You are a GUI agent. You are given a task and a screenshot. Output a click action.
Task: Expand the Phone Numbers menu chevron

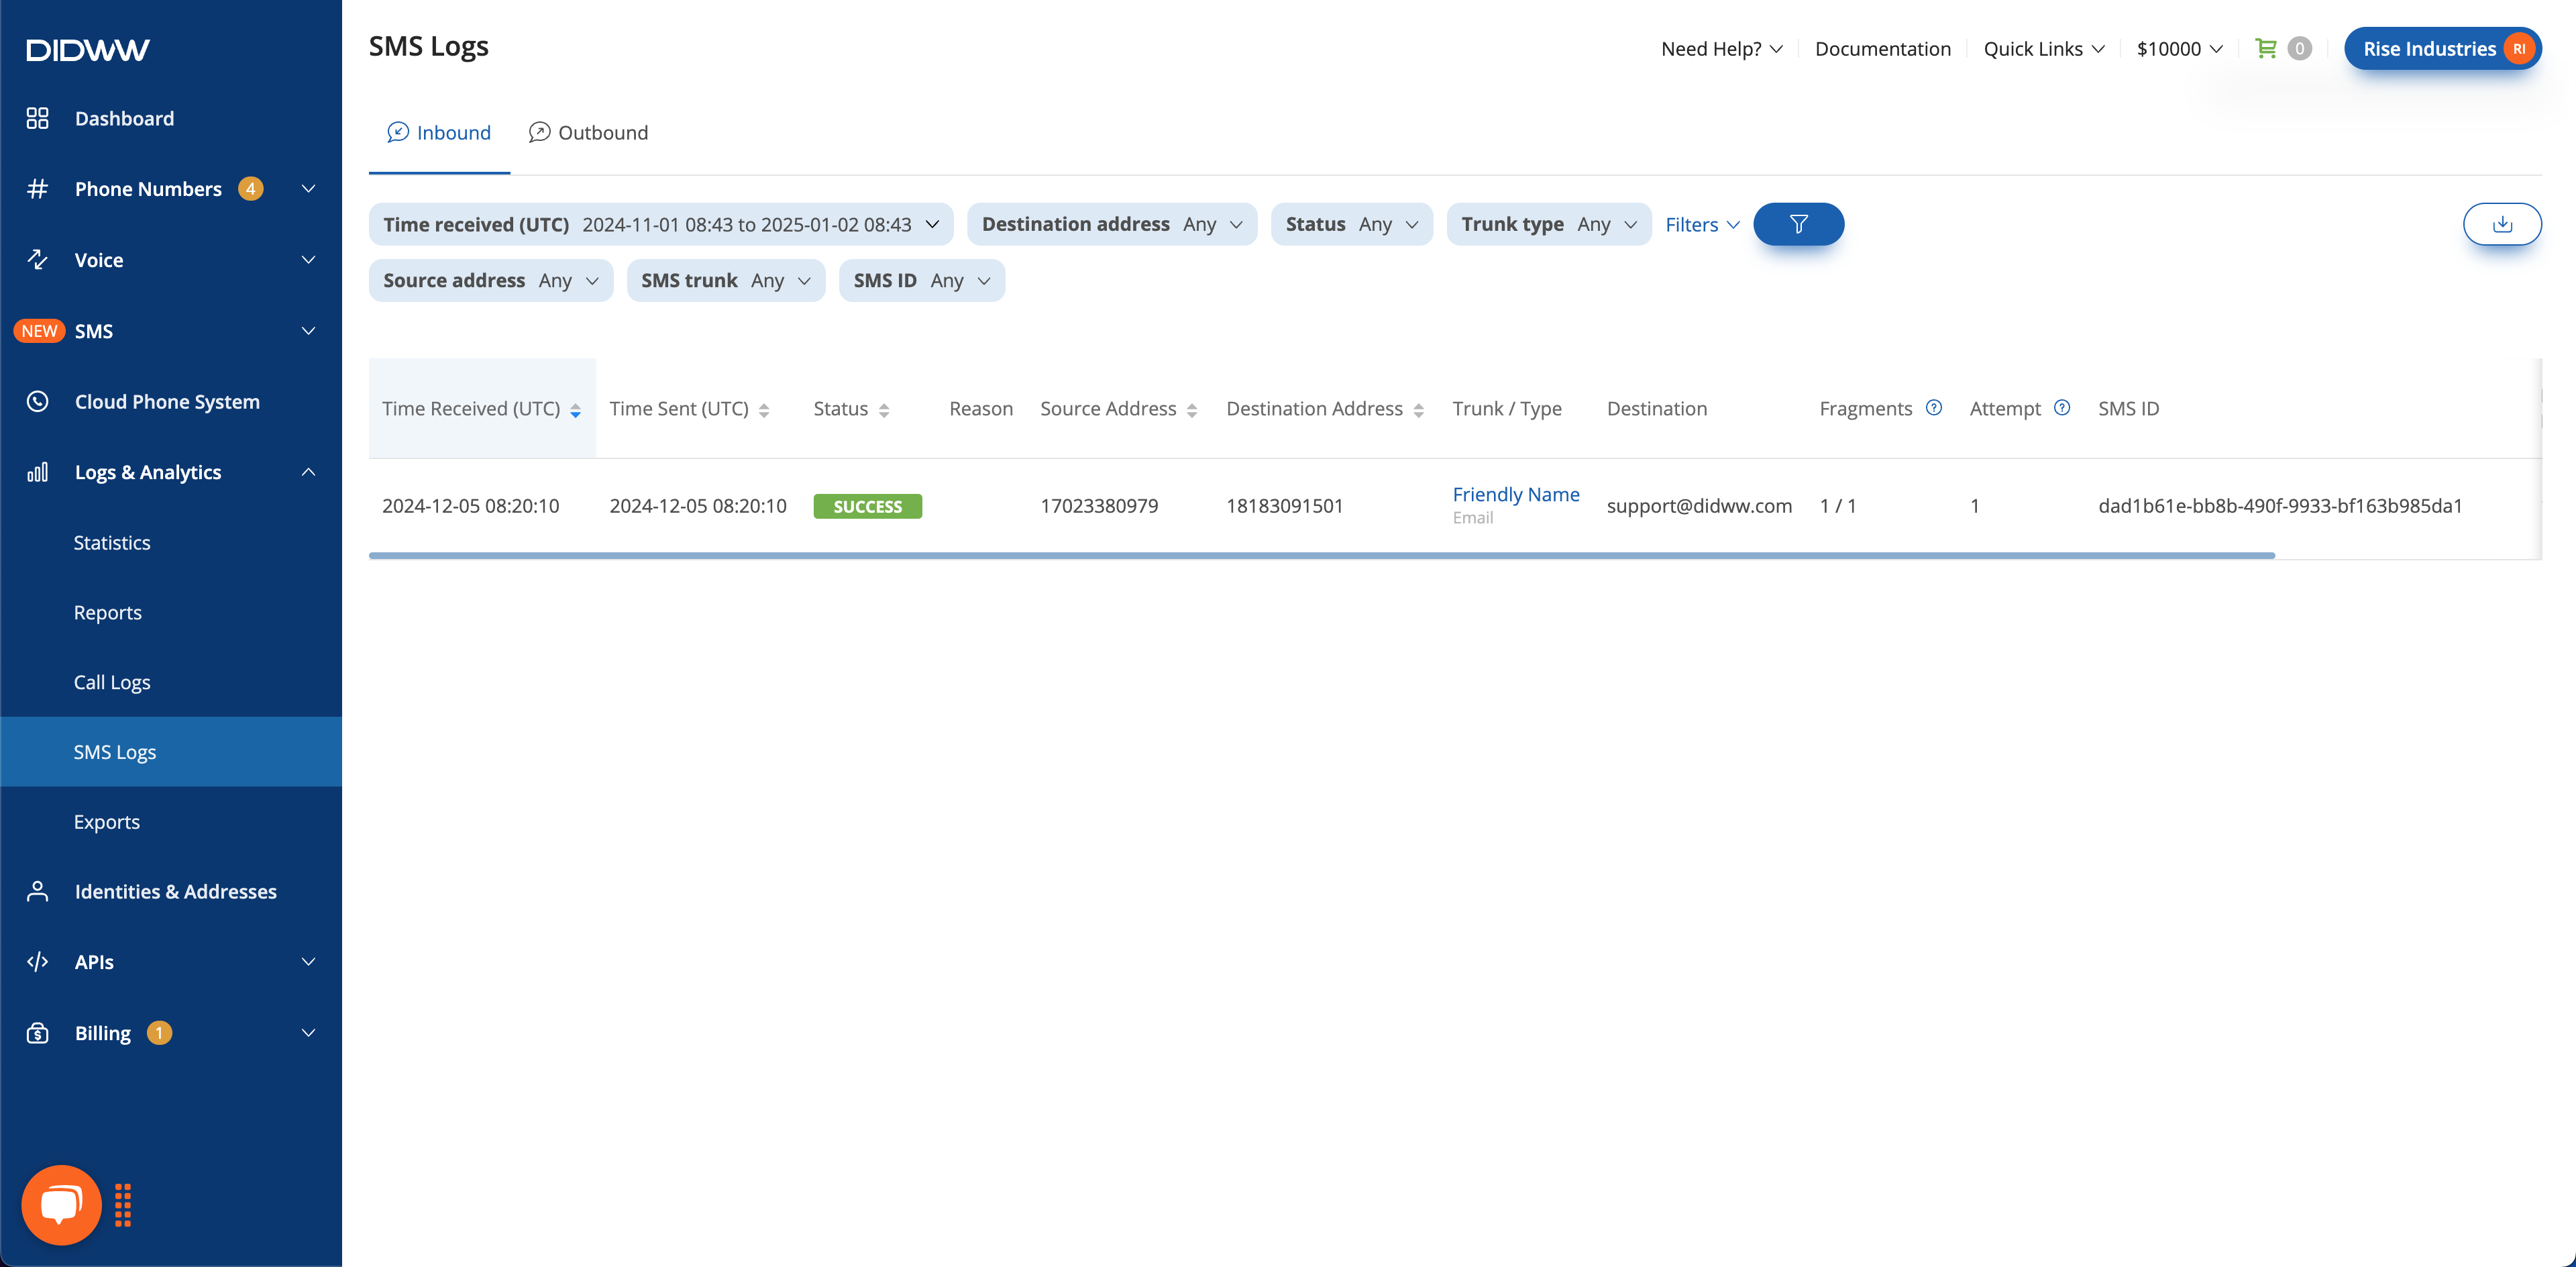[309, 188]
